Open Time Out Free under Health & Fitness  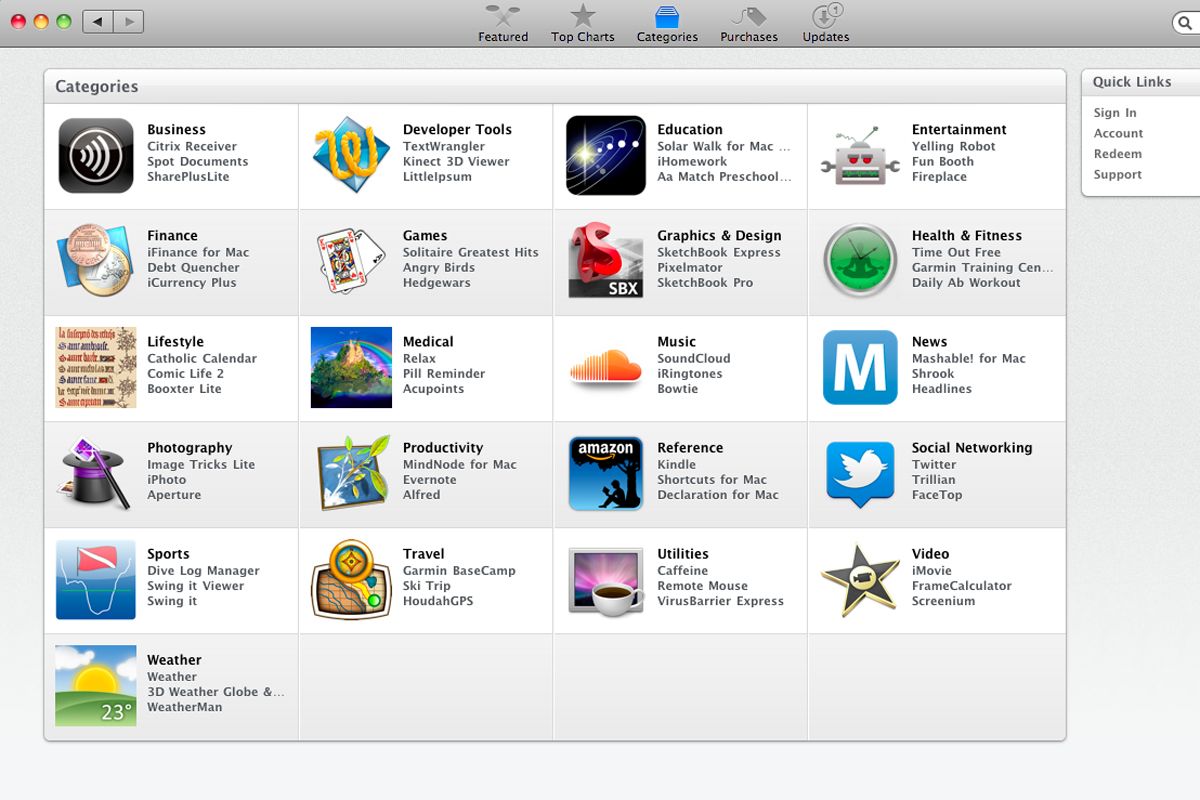tap(956, 253)
